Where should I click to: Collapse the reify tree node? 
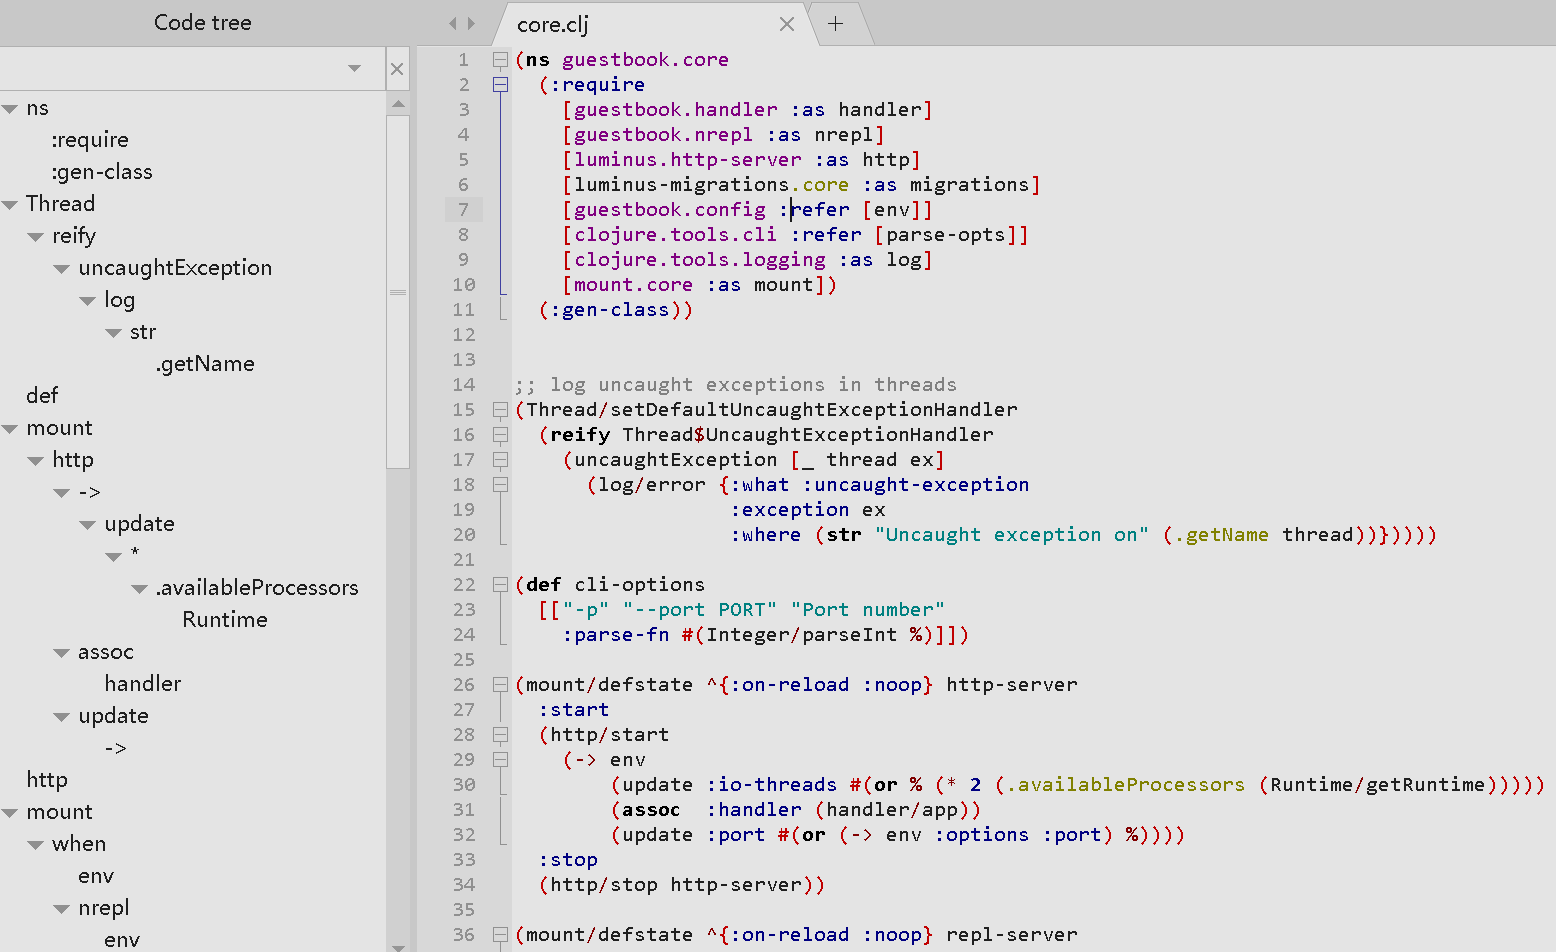(x=36, y=237)
